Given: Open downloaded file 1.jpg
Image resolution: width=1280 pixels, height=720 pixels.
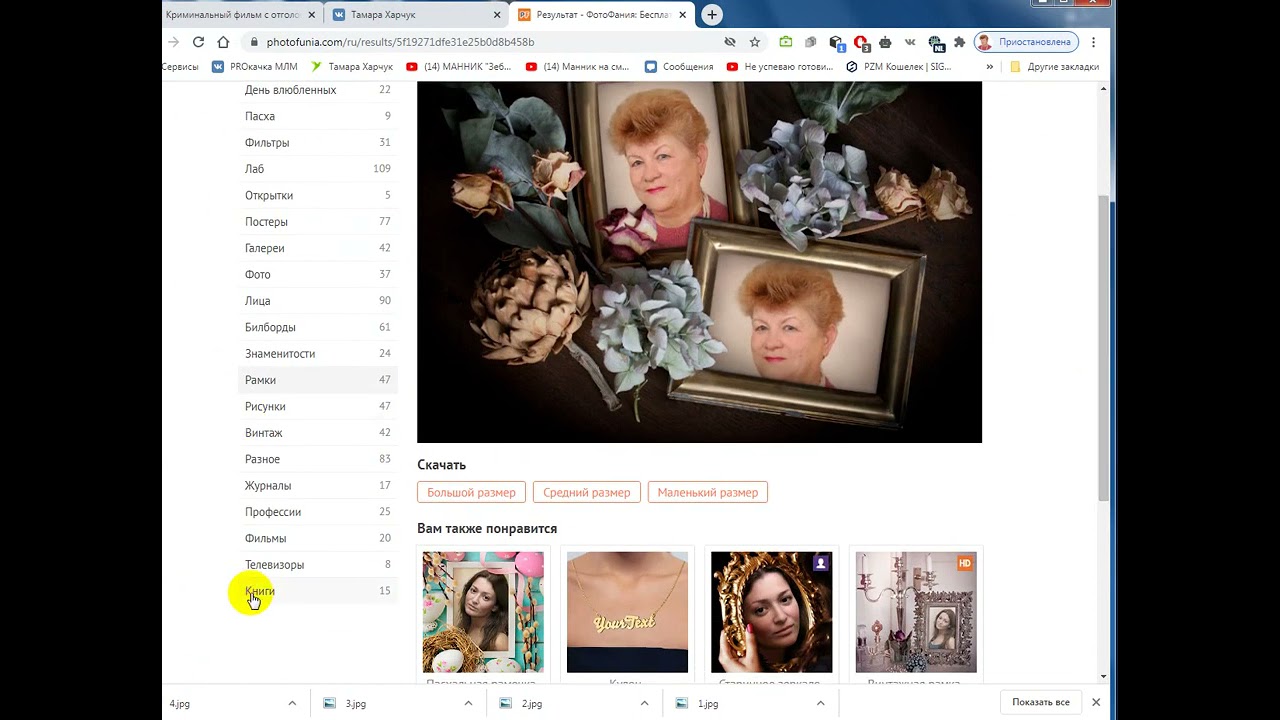Looking at the screenshot, I should 707,703.
